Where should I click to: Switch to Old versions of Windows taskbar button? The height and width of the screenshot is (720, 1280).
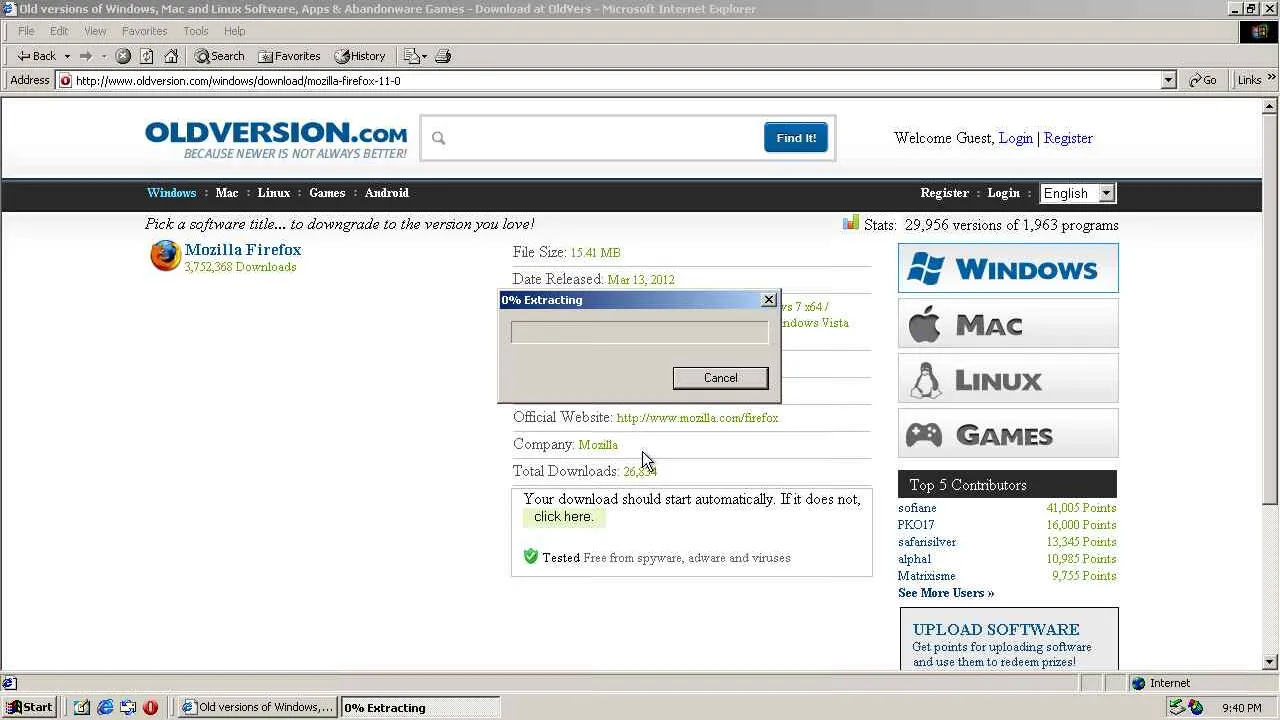258,707
